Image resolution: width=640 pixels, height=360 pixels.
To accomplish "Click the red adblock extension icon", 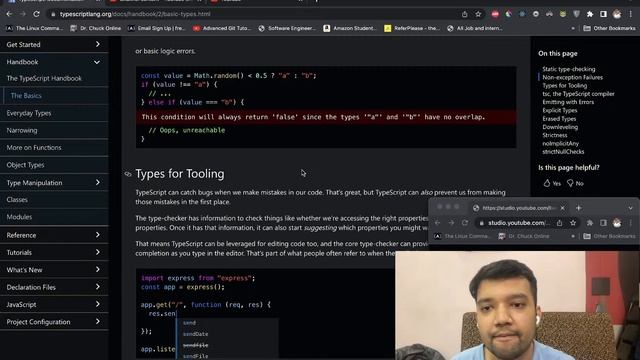I will click(x=495, y=14).
